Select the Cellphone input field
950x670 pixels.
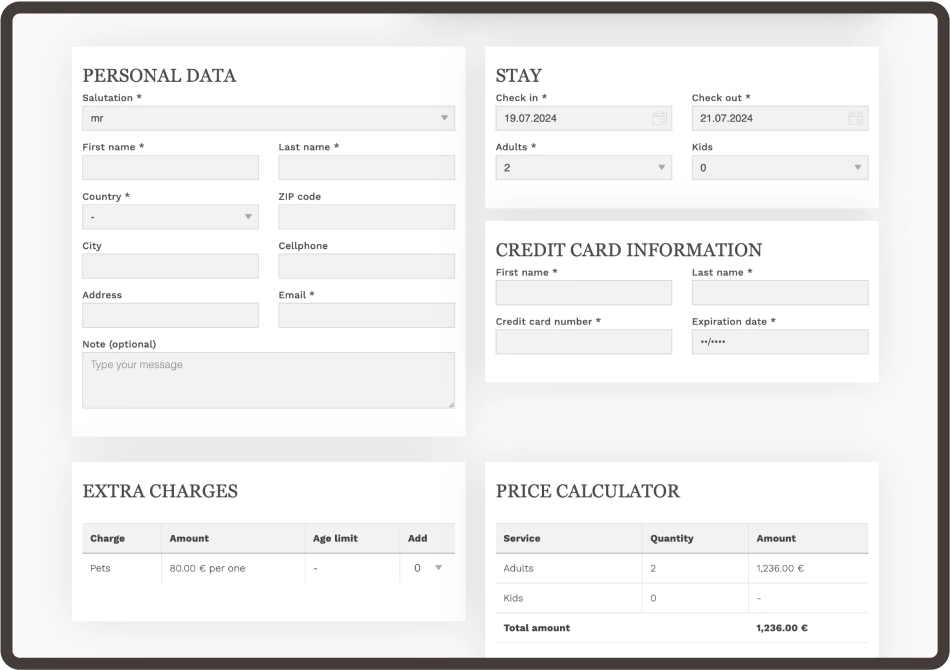(x=367, y=267)
